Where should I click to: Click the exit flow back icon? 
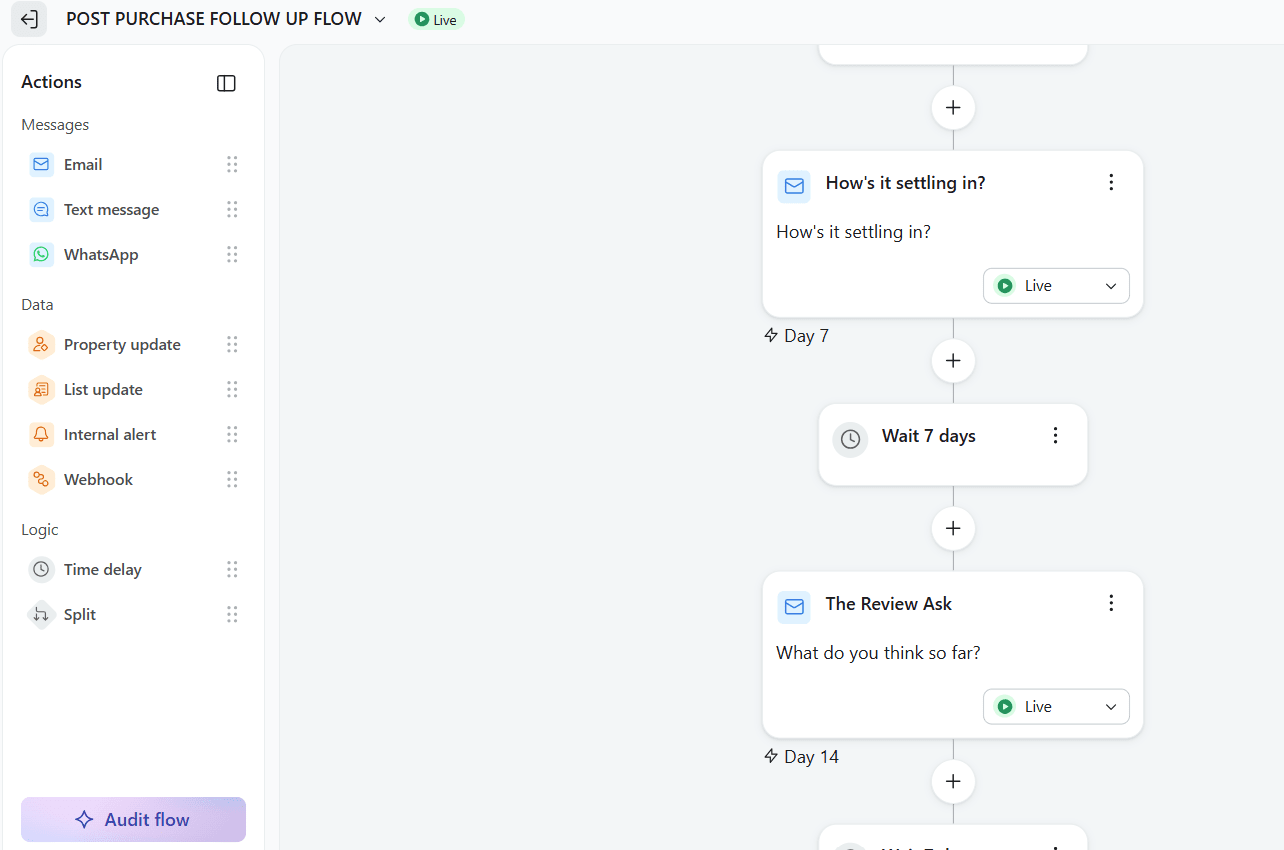tap(29, 19)
